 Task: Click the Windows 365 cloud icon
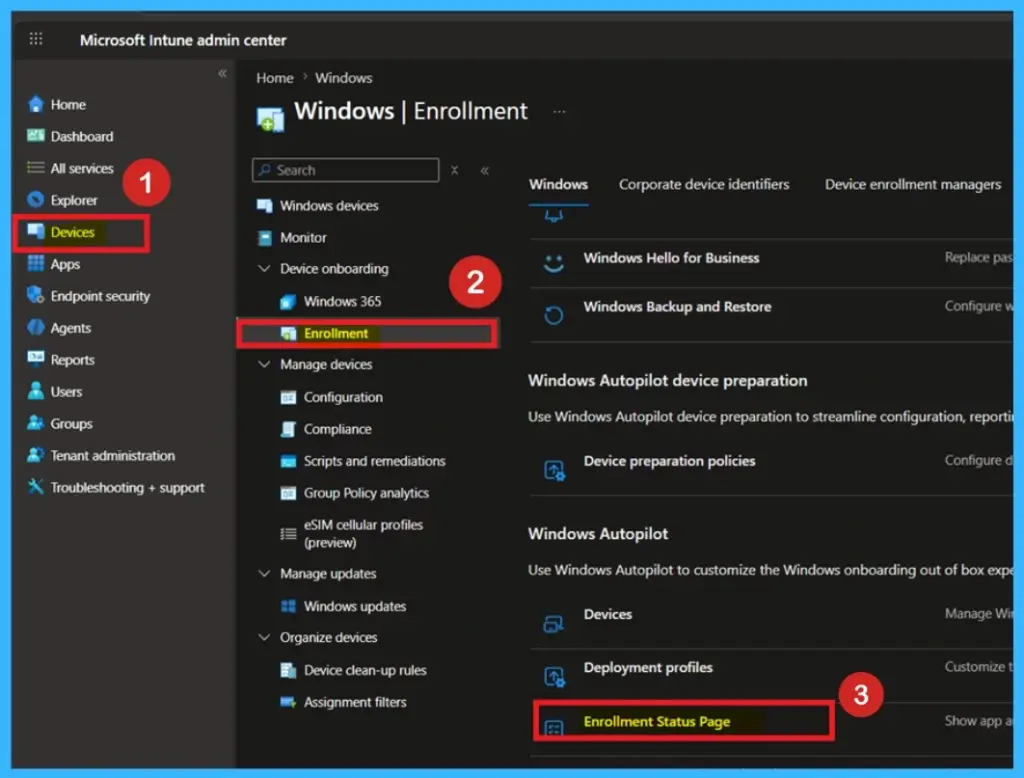point(288,301)
